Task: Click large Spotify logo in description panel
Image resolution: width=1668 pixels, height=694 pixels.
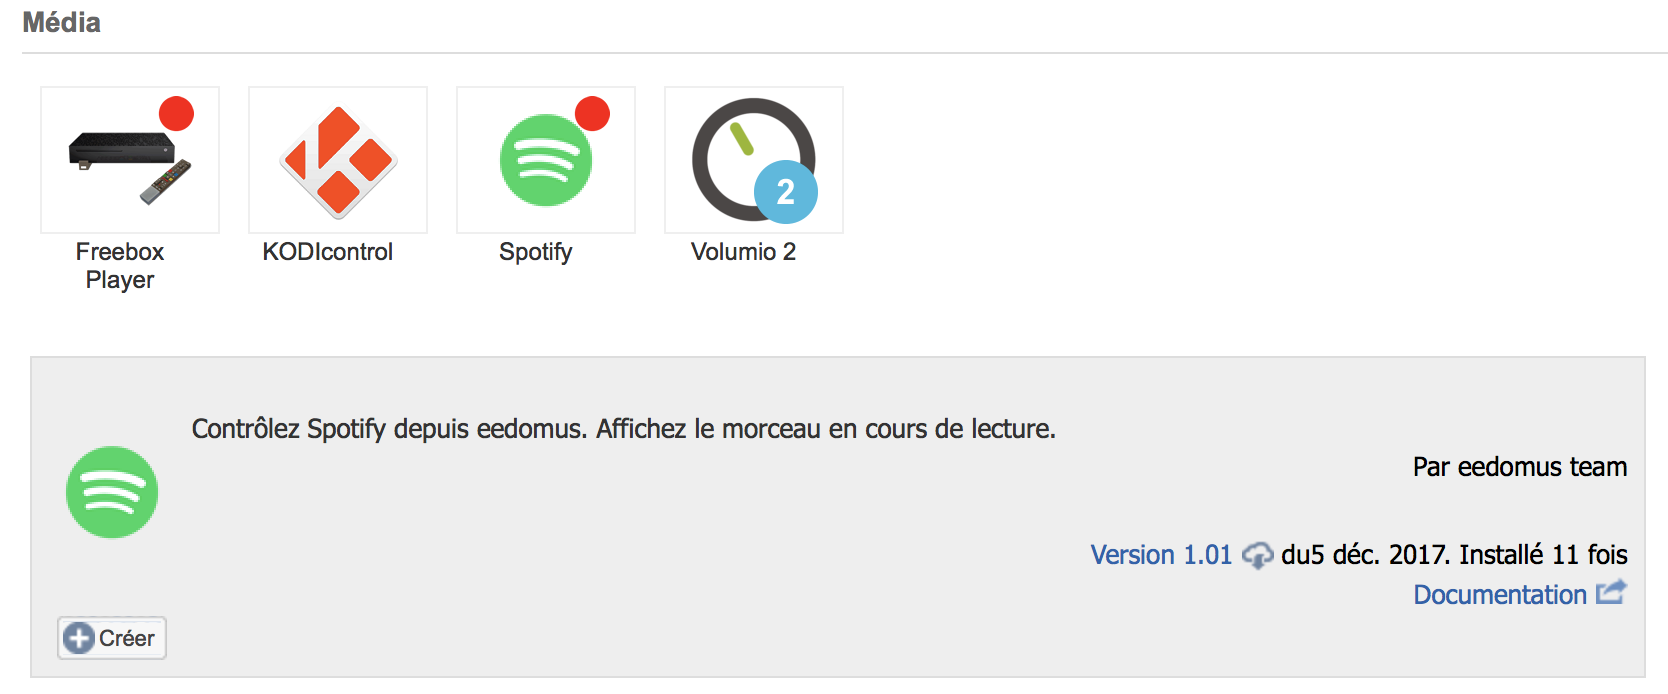Action: click(112, 492)
